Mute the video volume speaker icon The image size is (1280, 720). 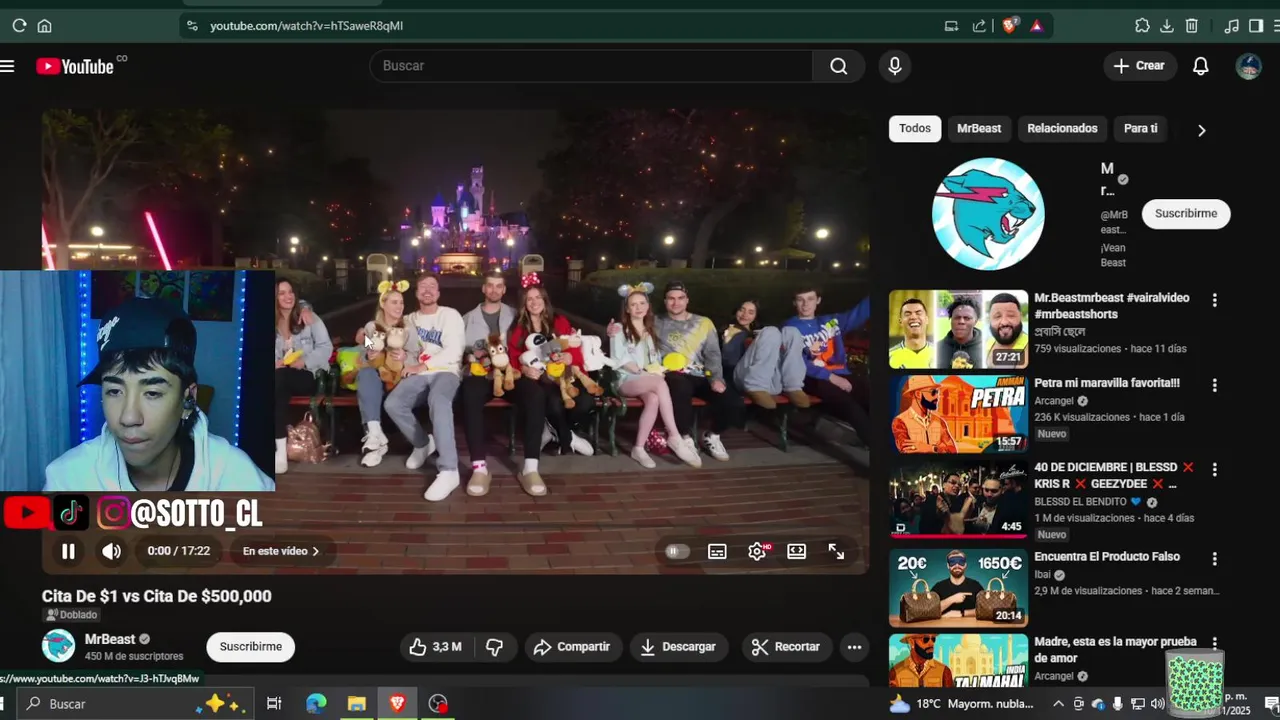click(x=111, y=551)
